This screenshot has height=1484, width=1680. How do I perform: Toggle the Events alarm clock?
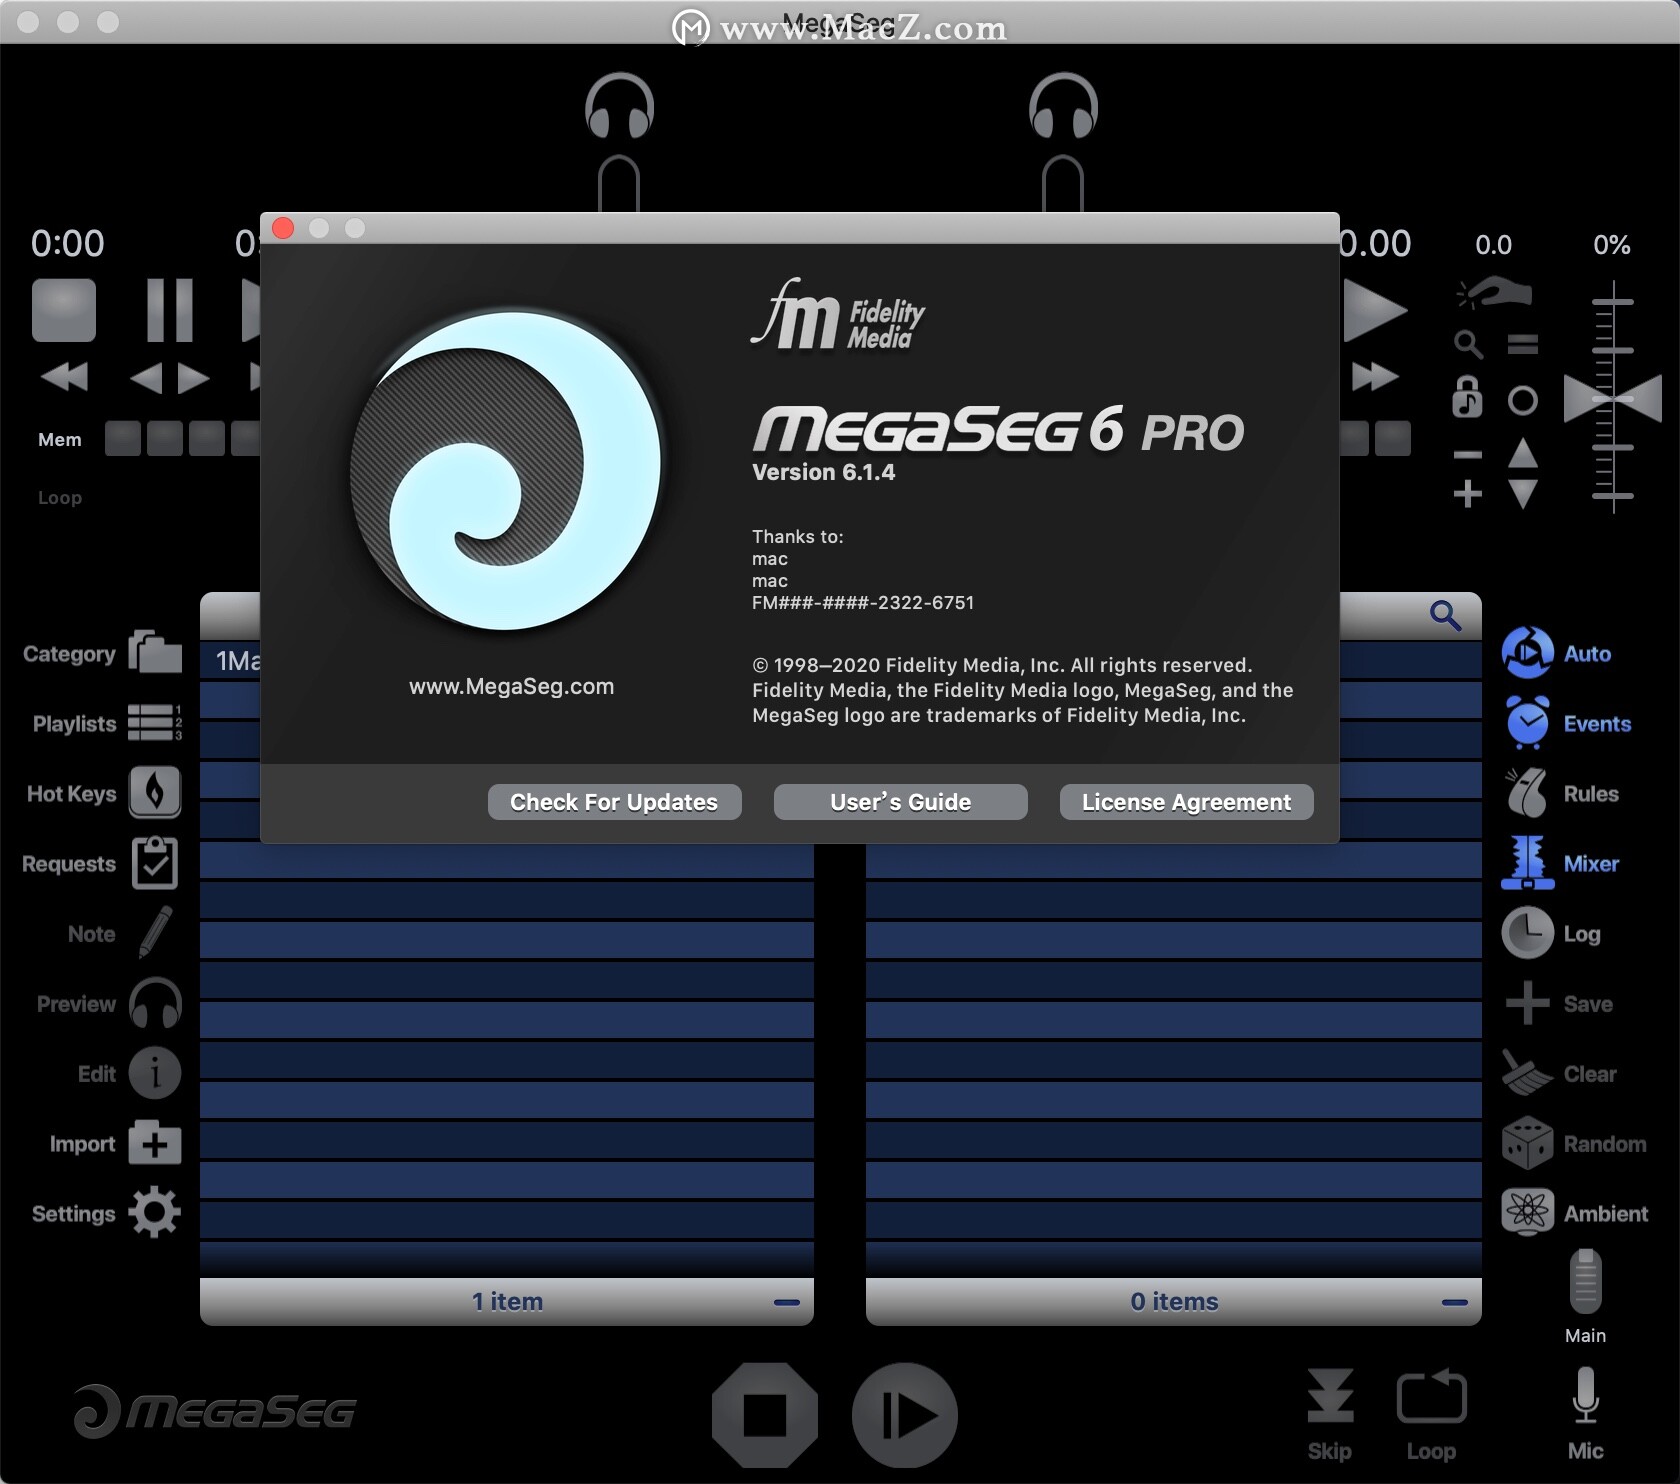tap(1527, 723)
